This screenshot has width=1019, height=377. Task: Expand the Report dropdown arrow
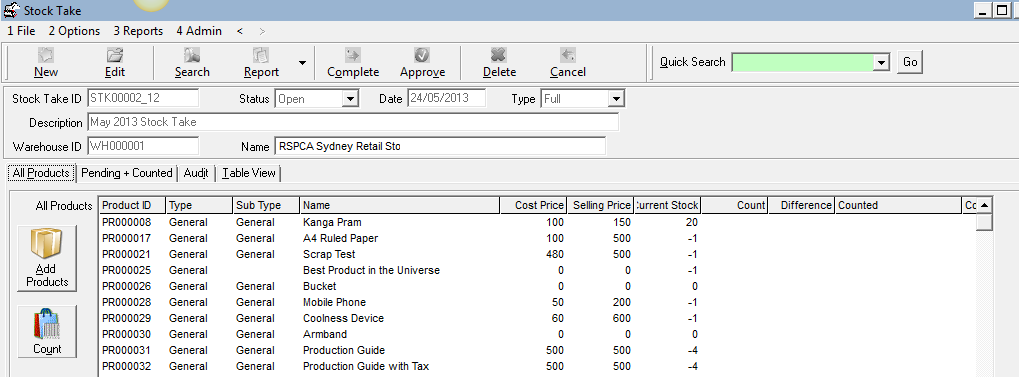302,63
